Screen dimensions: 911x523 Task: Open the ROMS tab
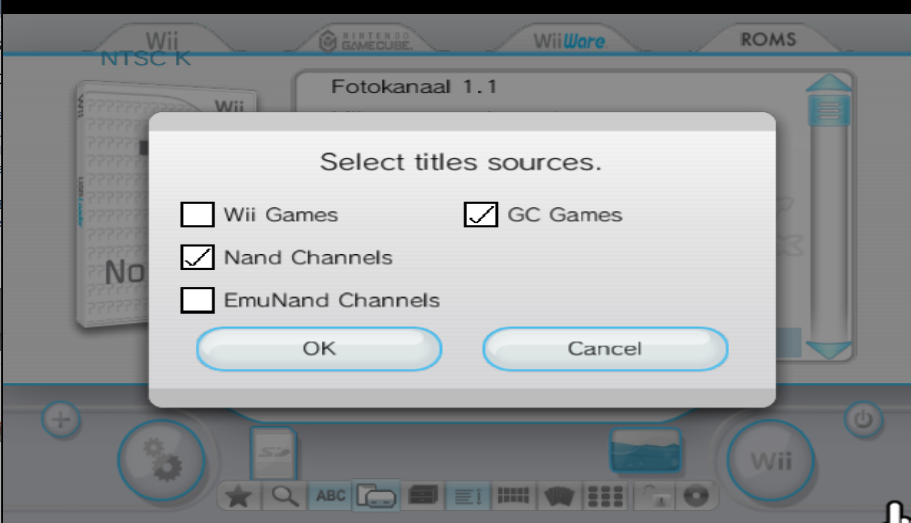768,39
